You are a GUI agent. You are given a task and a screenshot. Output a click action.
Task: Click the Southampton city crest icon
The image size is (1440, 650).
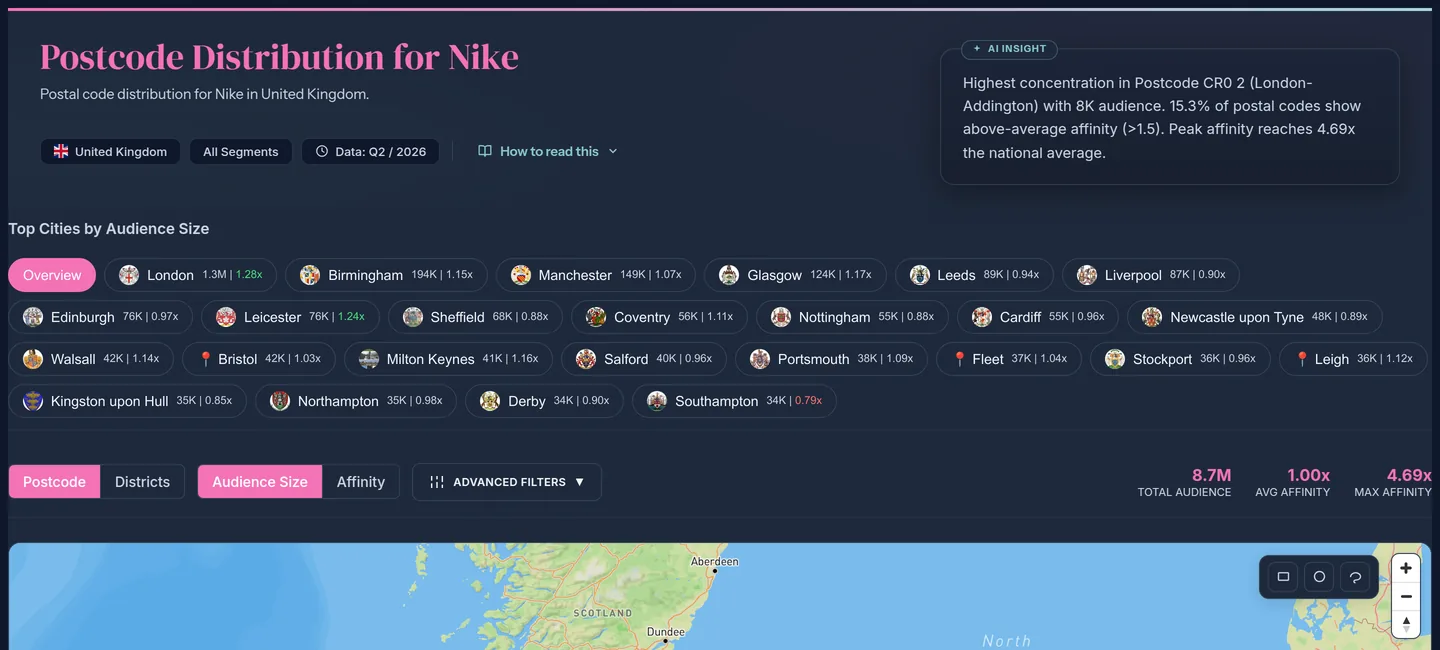pyautogui.click(x=657, y=401)
